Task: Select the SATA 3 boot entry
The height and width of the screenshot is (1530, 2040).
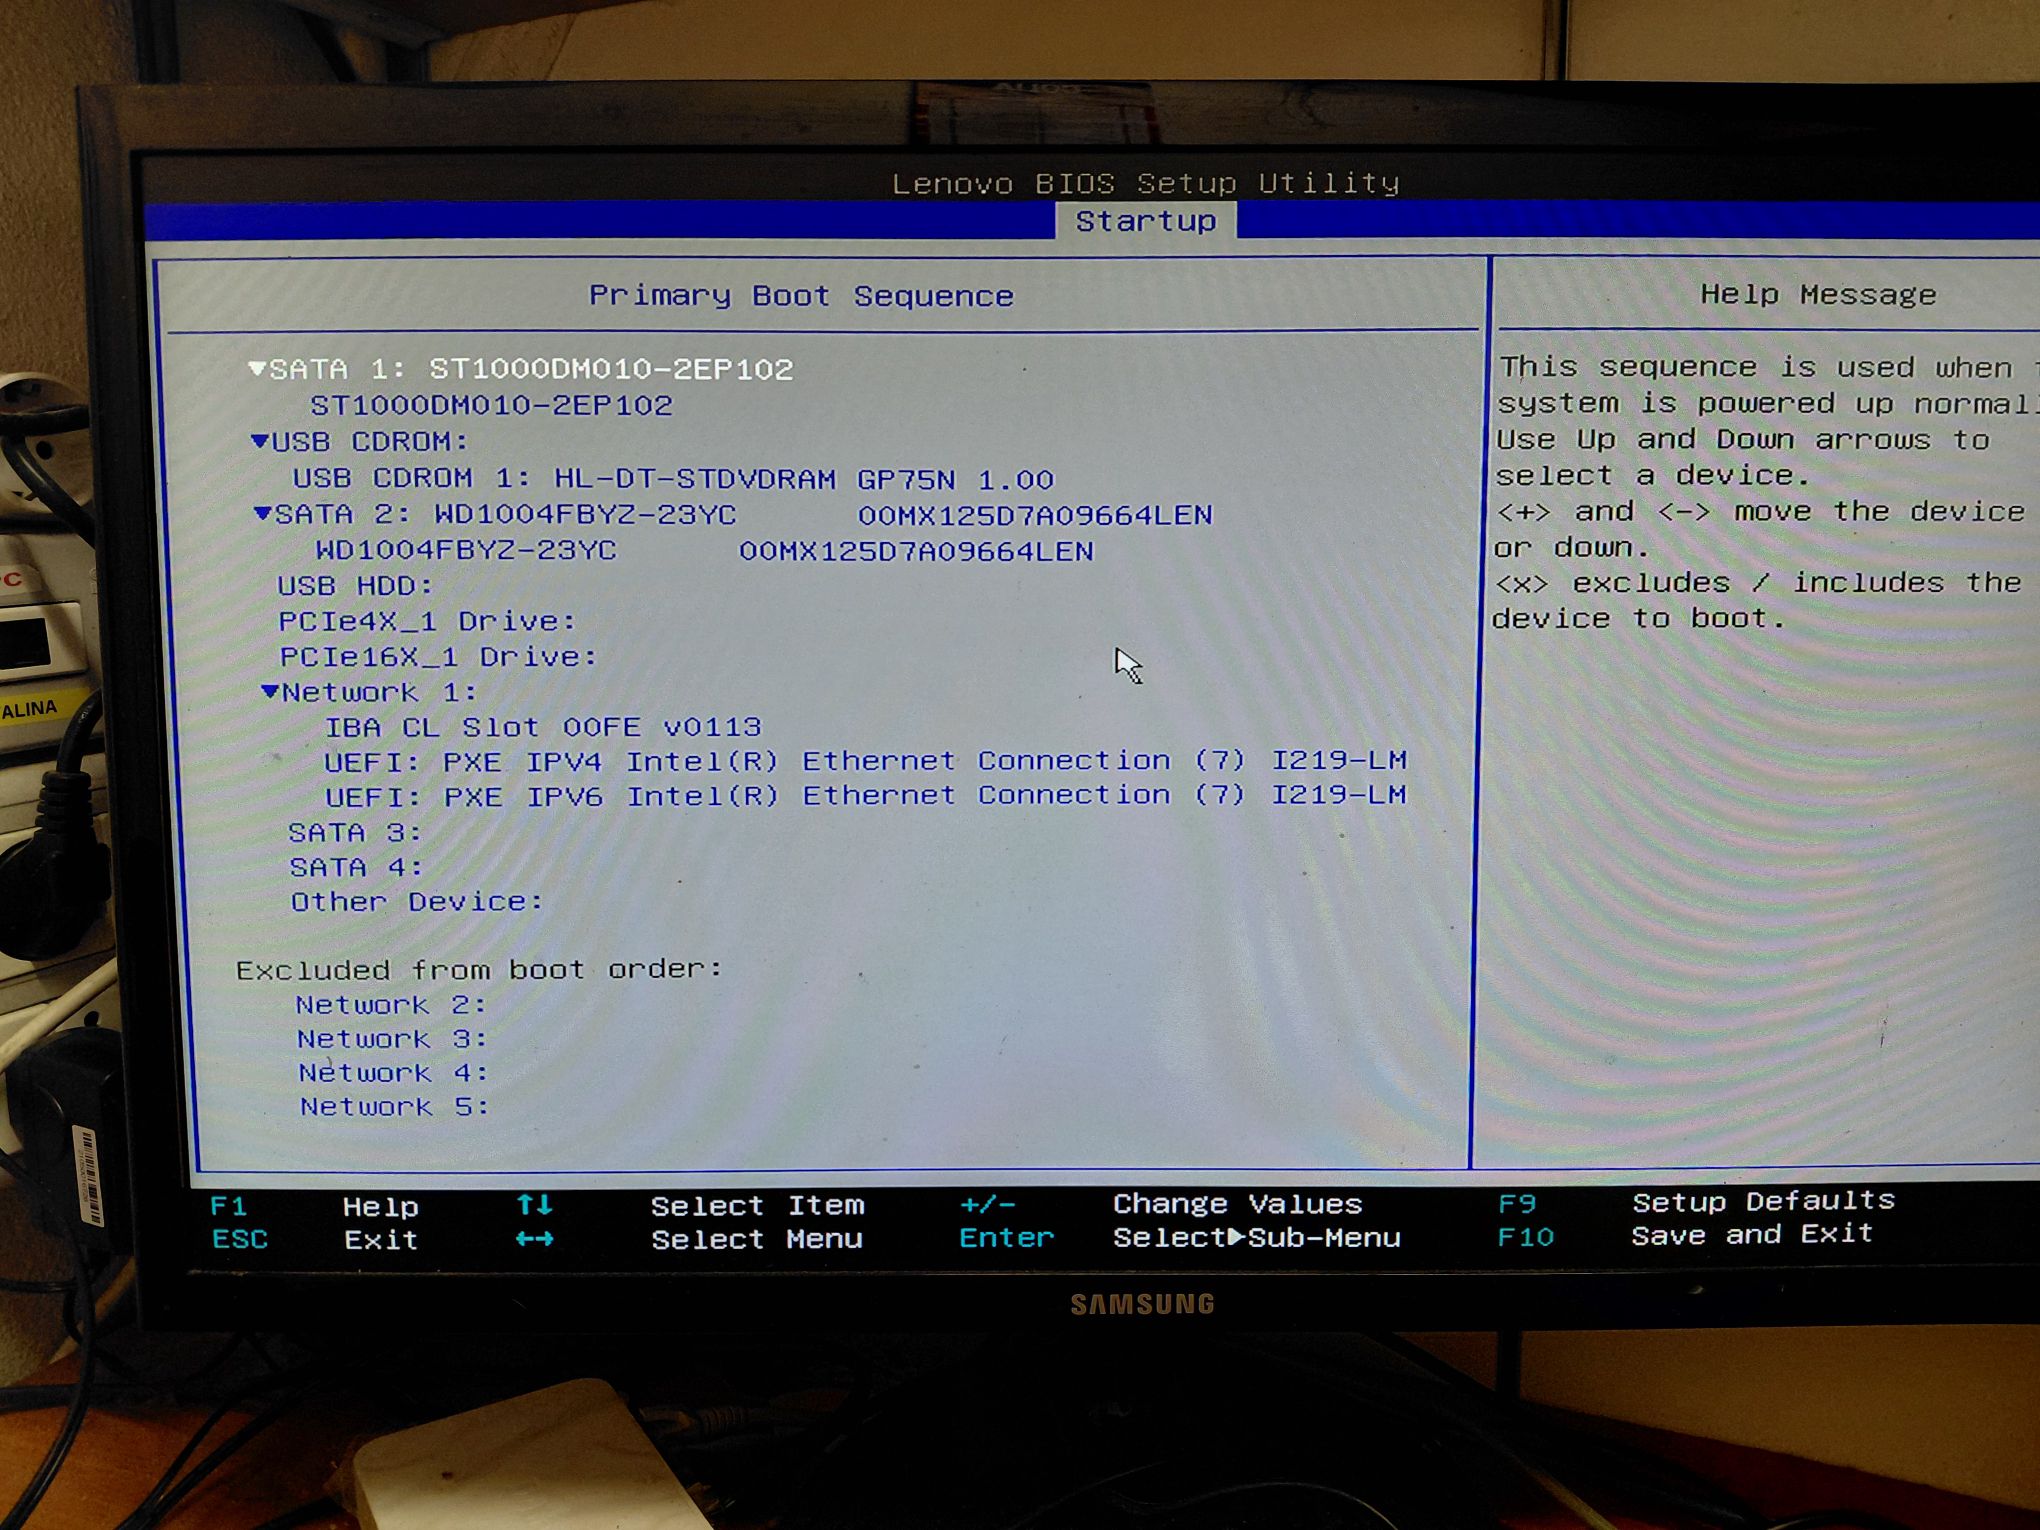Action: pyautogui.click(x=355, y=832)
